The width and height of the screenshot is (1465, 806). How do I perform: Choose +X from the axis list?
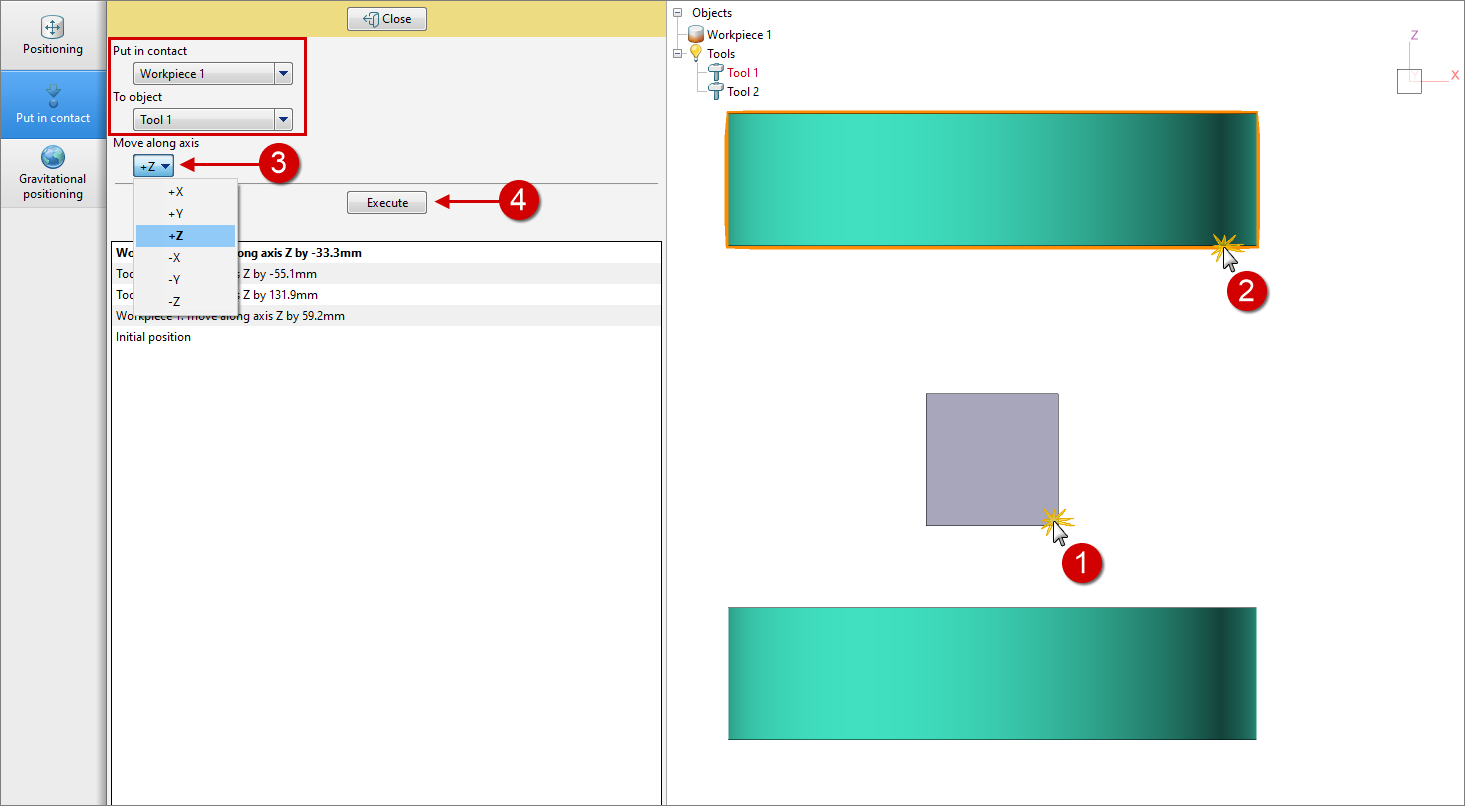coord(176,192)
